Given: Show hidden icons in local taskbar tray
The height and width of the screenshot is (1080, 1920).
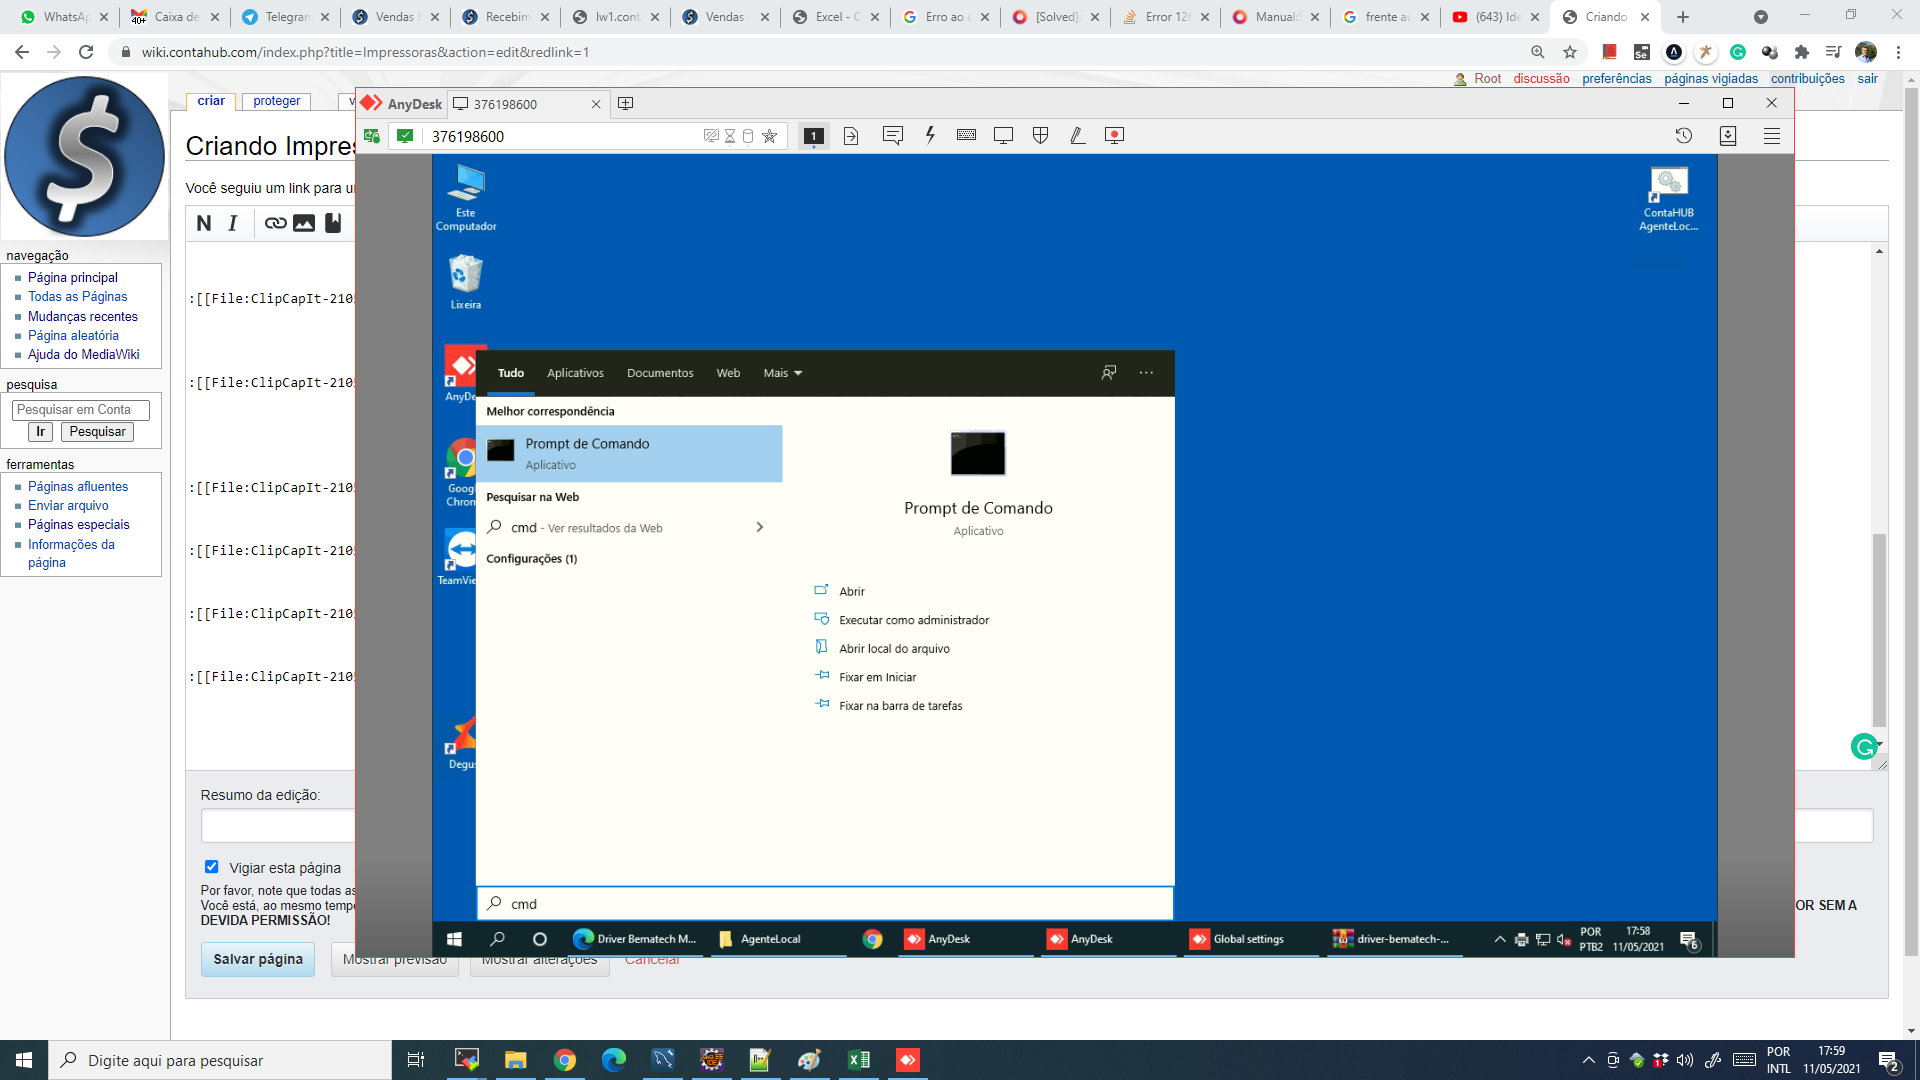Looking at the screenshot, I should (1588, 1060).
